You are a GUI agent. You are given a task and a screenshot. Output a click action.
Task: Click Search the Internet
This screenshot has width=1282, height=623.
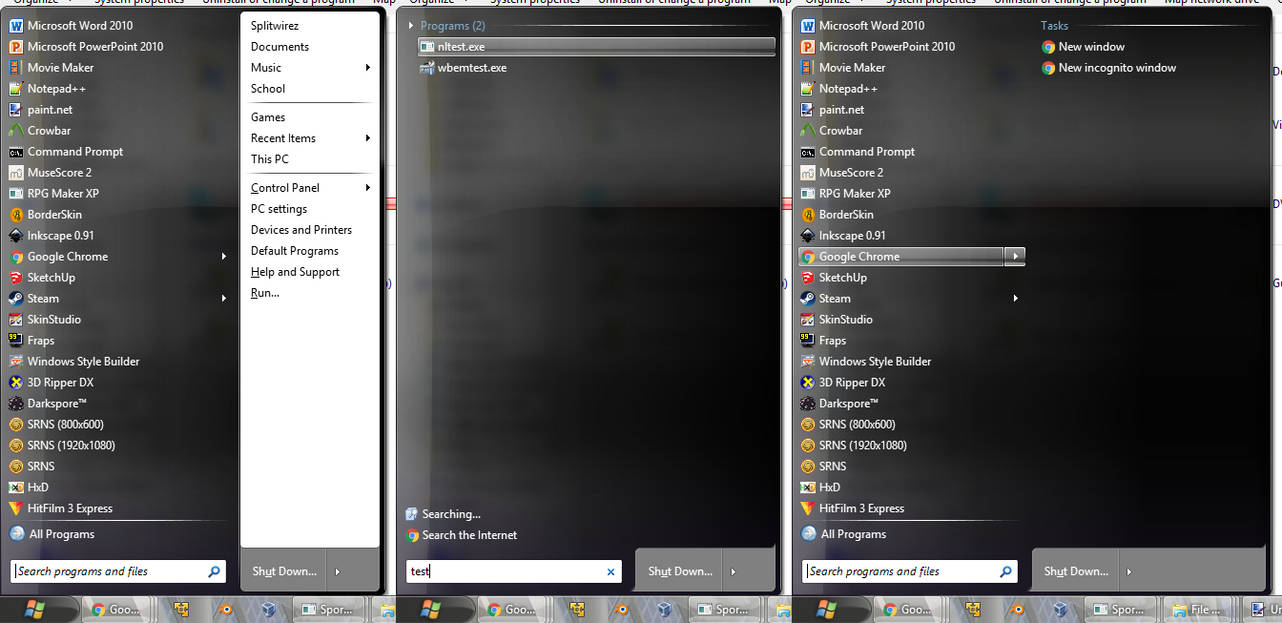(470, 535)
